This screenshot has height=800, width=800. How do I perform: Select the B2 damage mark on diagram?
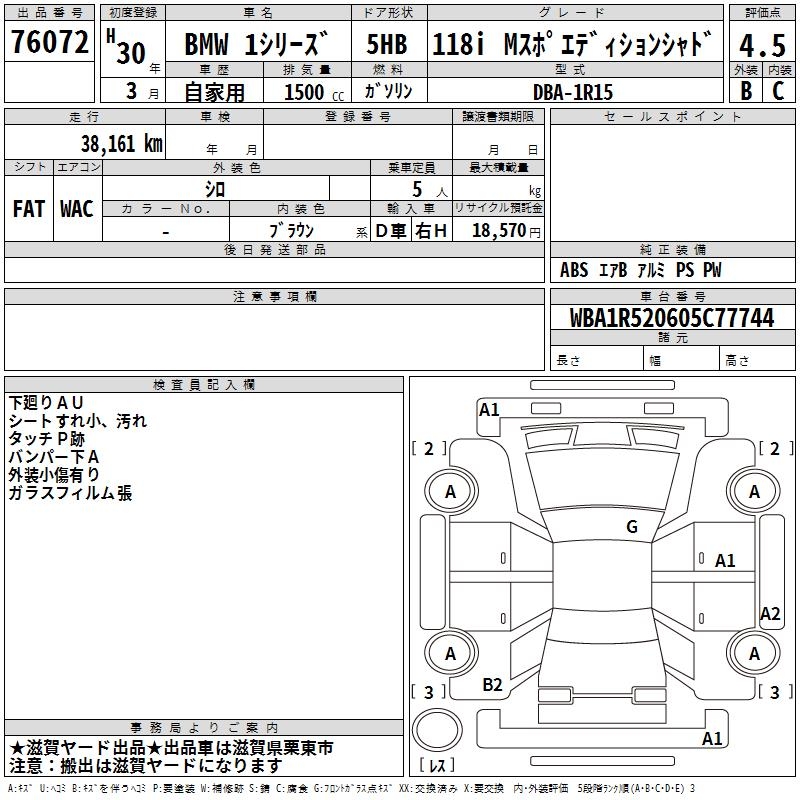pos(492,684)
